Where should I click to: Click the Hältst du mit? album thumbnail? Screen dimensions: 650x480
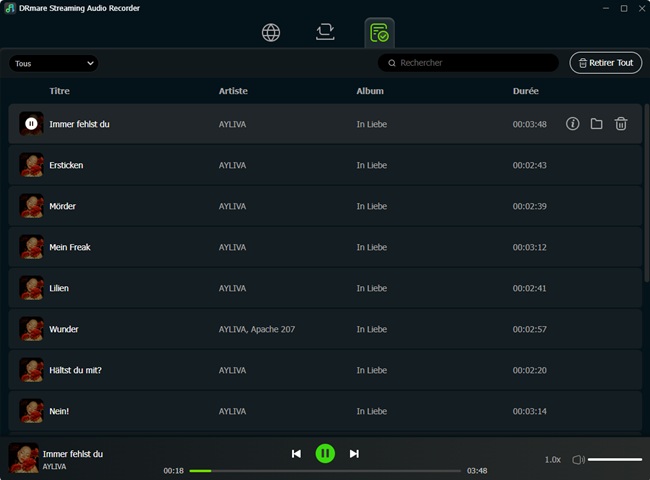pos(31,370)
